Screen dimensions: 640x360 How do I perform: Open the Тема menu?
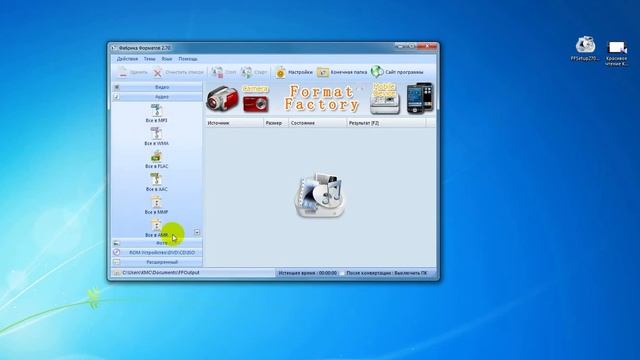[x=149, y=59]
